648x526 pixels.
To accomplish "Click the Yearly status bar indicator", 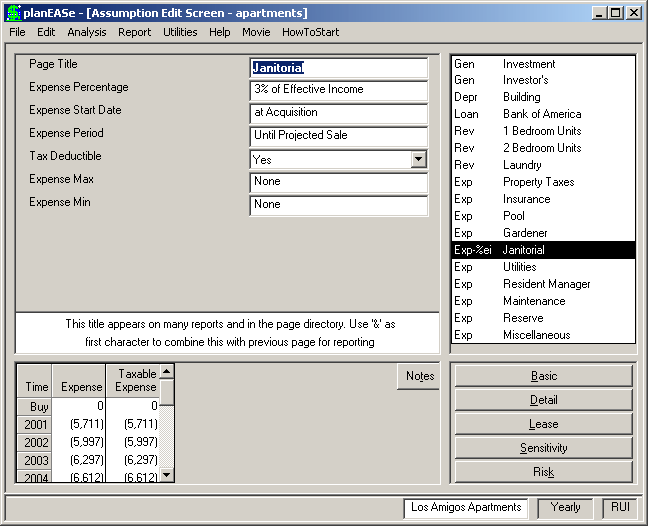I will [x=565, y=507].
